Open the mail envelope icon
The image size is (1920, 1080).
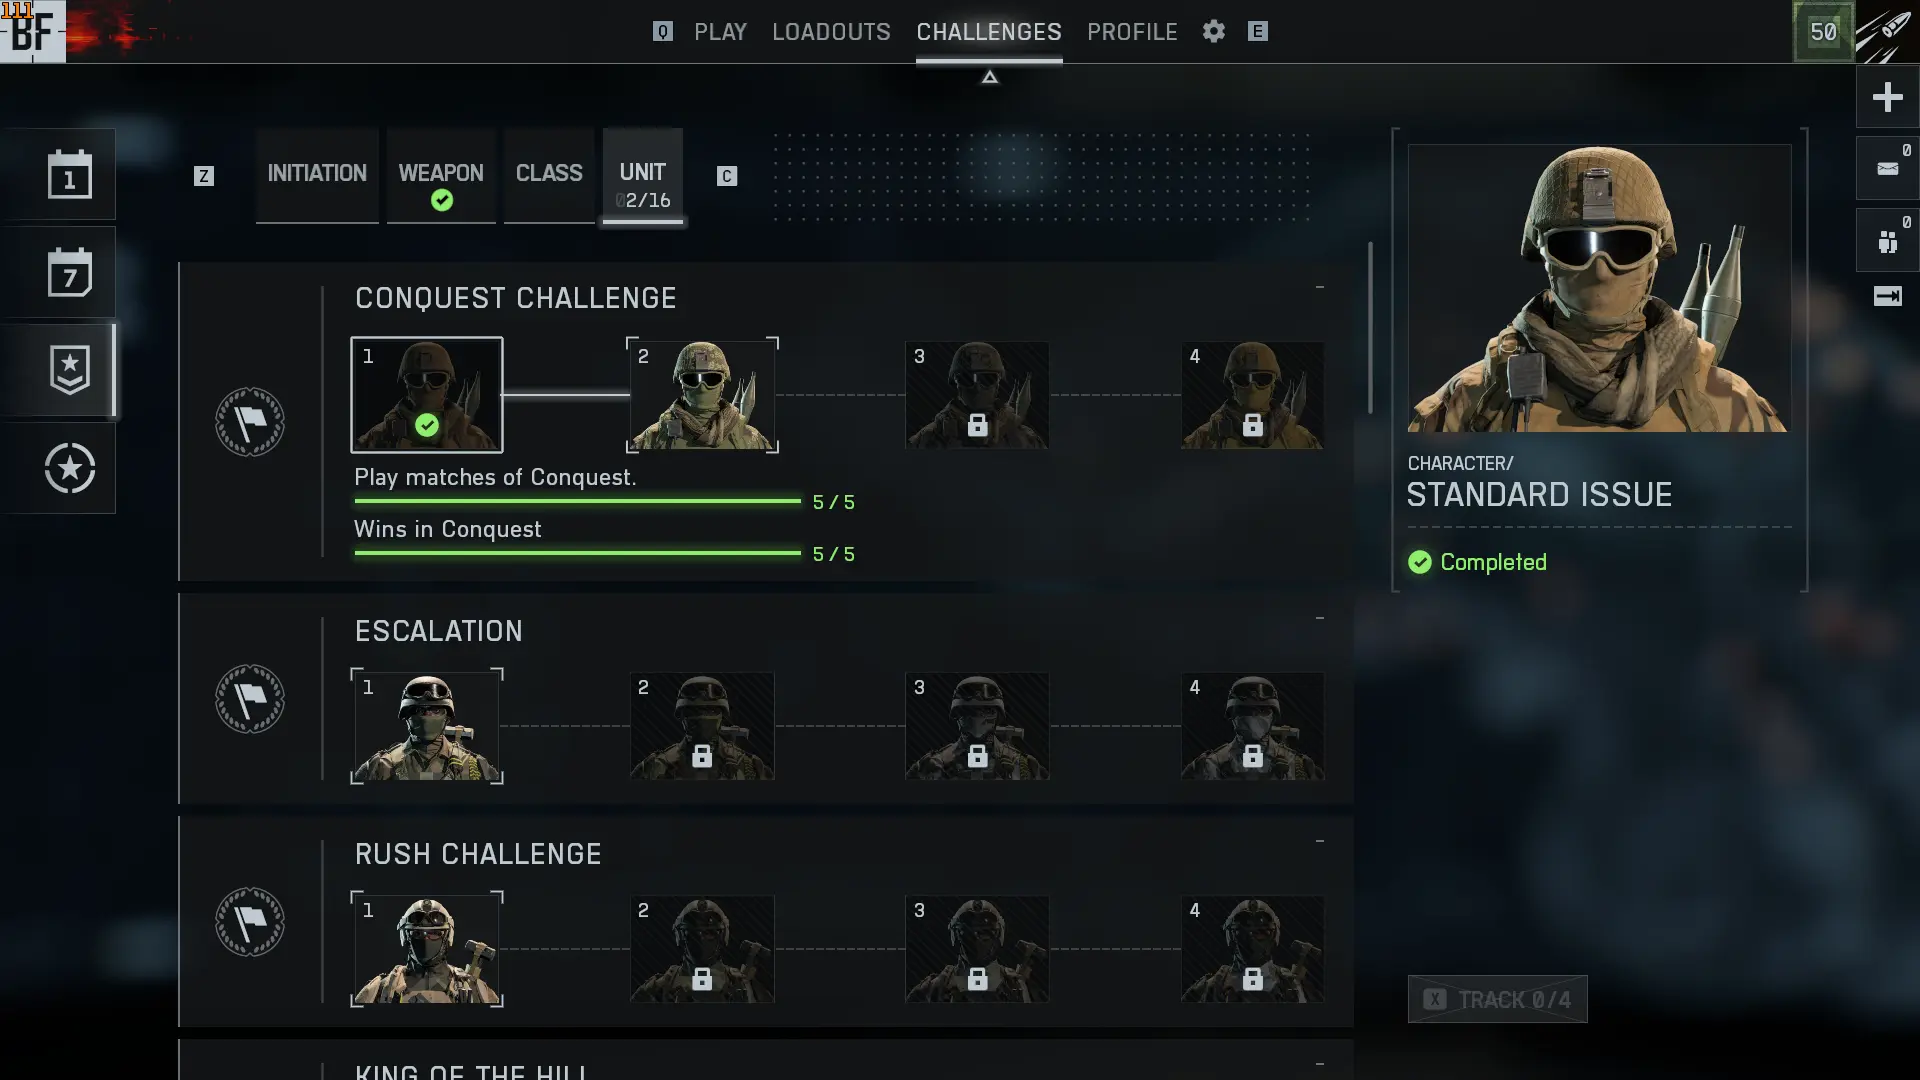coord(1887,168)
